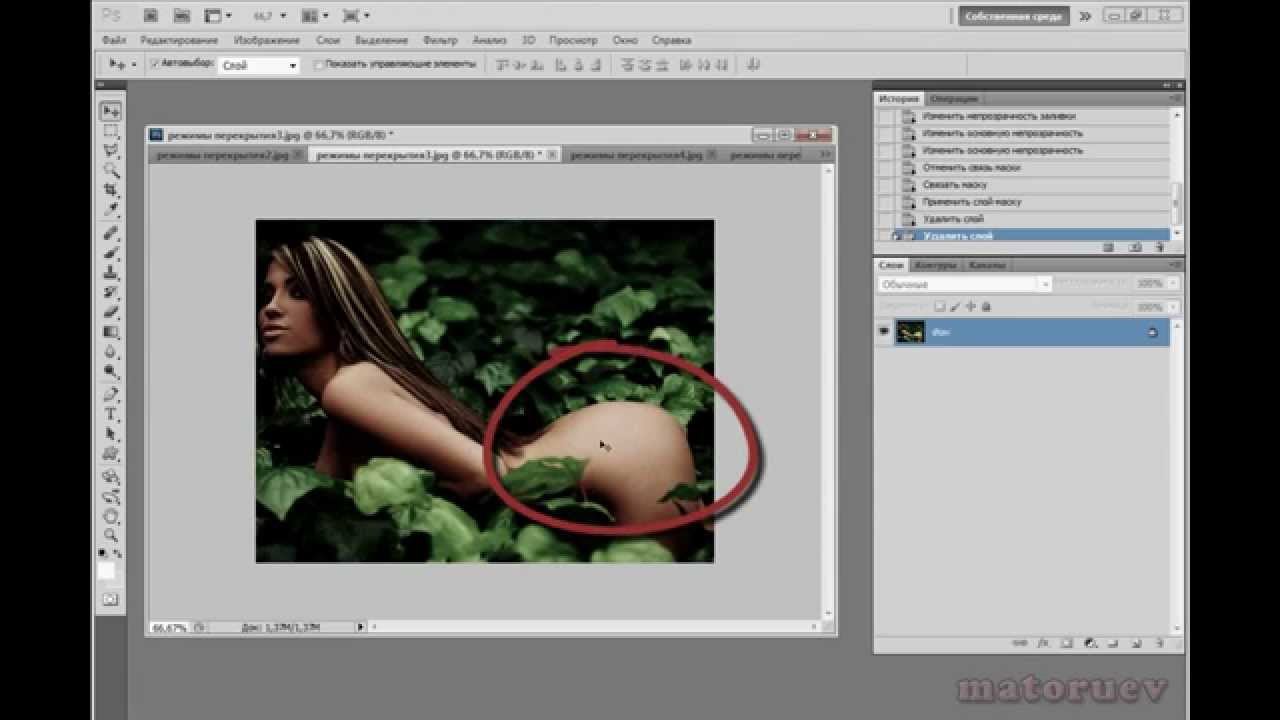Select the Gradient tool
The height and width of the screenshot is (720, 1280).
(x=111, y=332)
